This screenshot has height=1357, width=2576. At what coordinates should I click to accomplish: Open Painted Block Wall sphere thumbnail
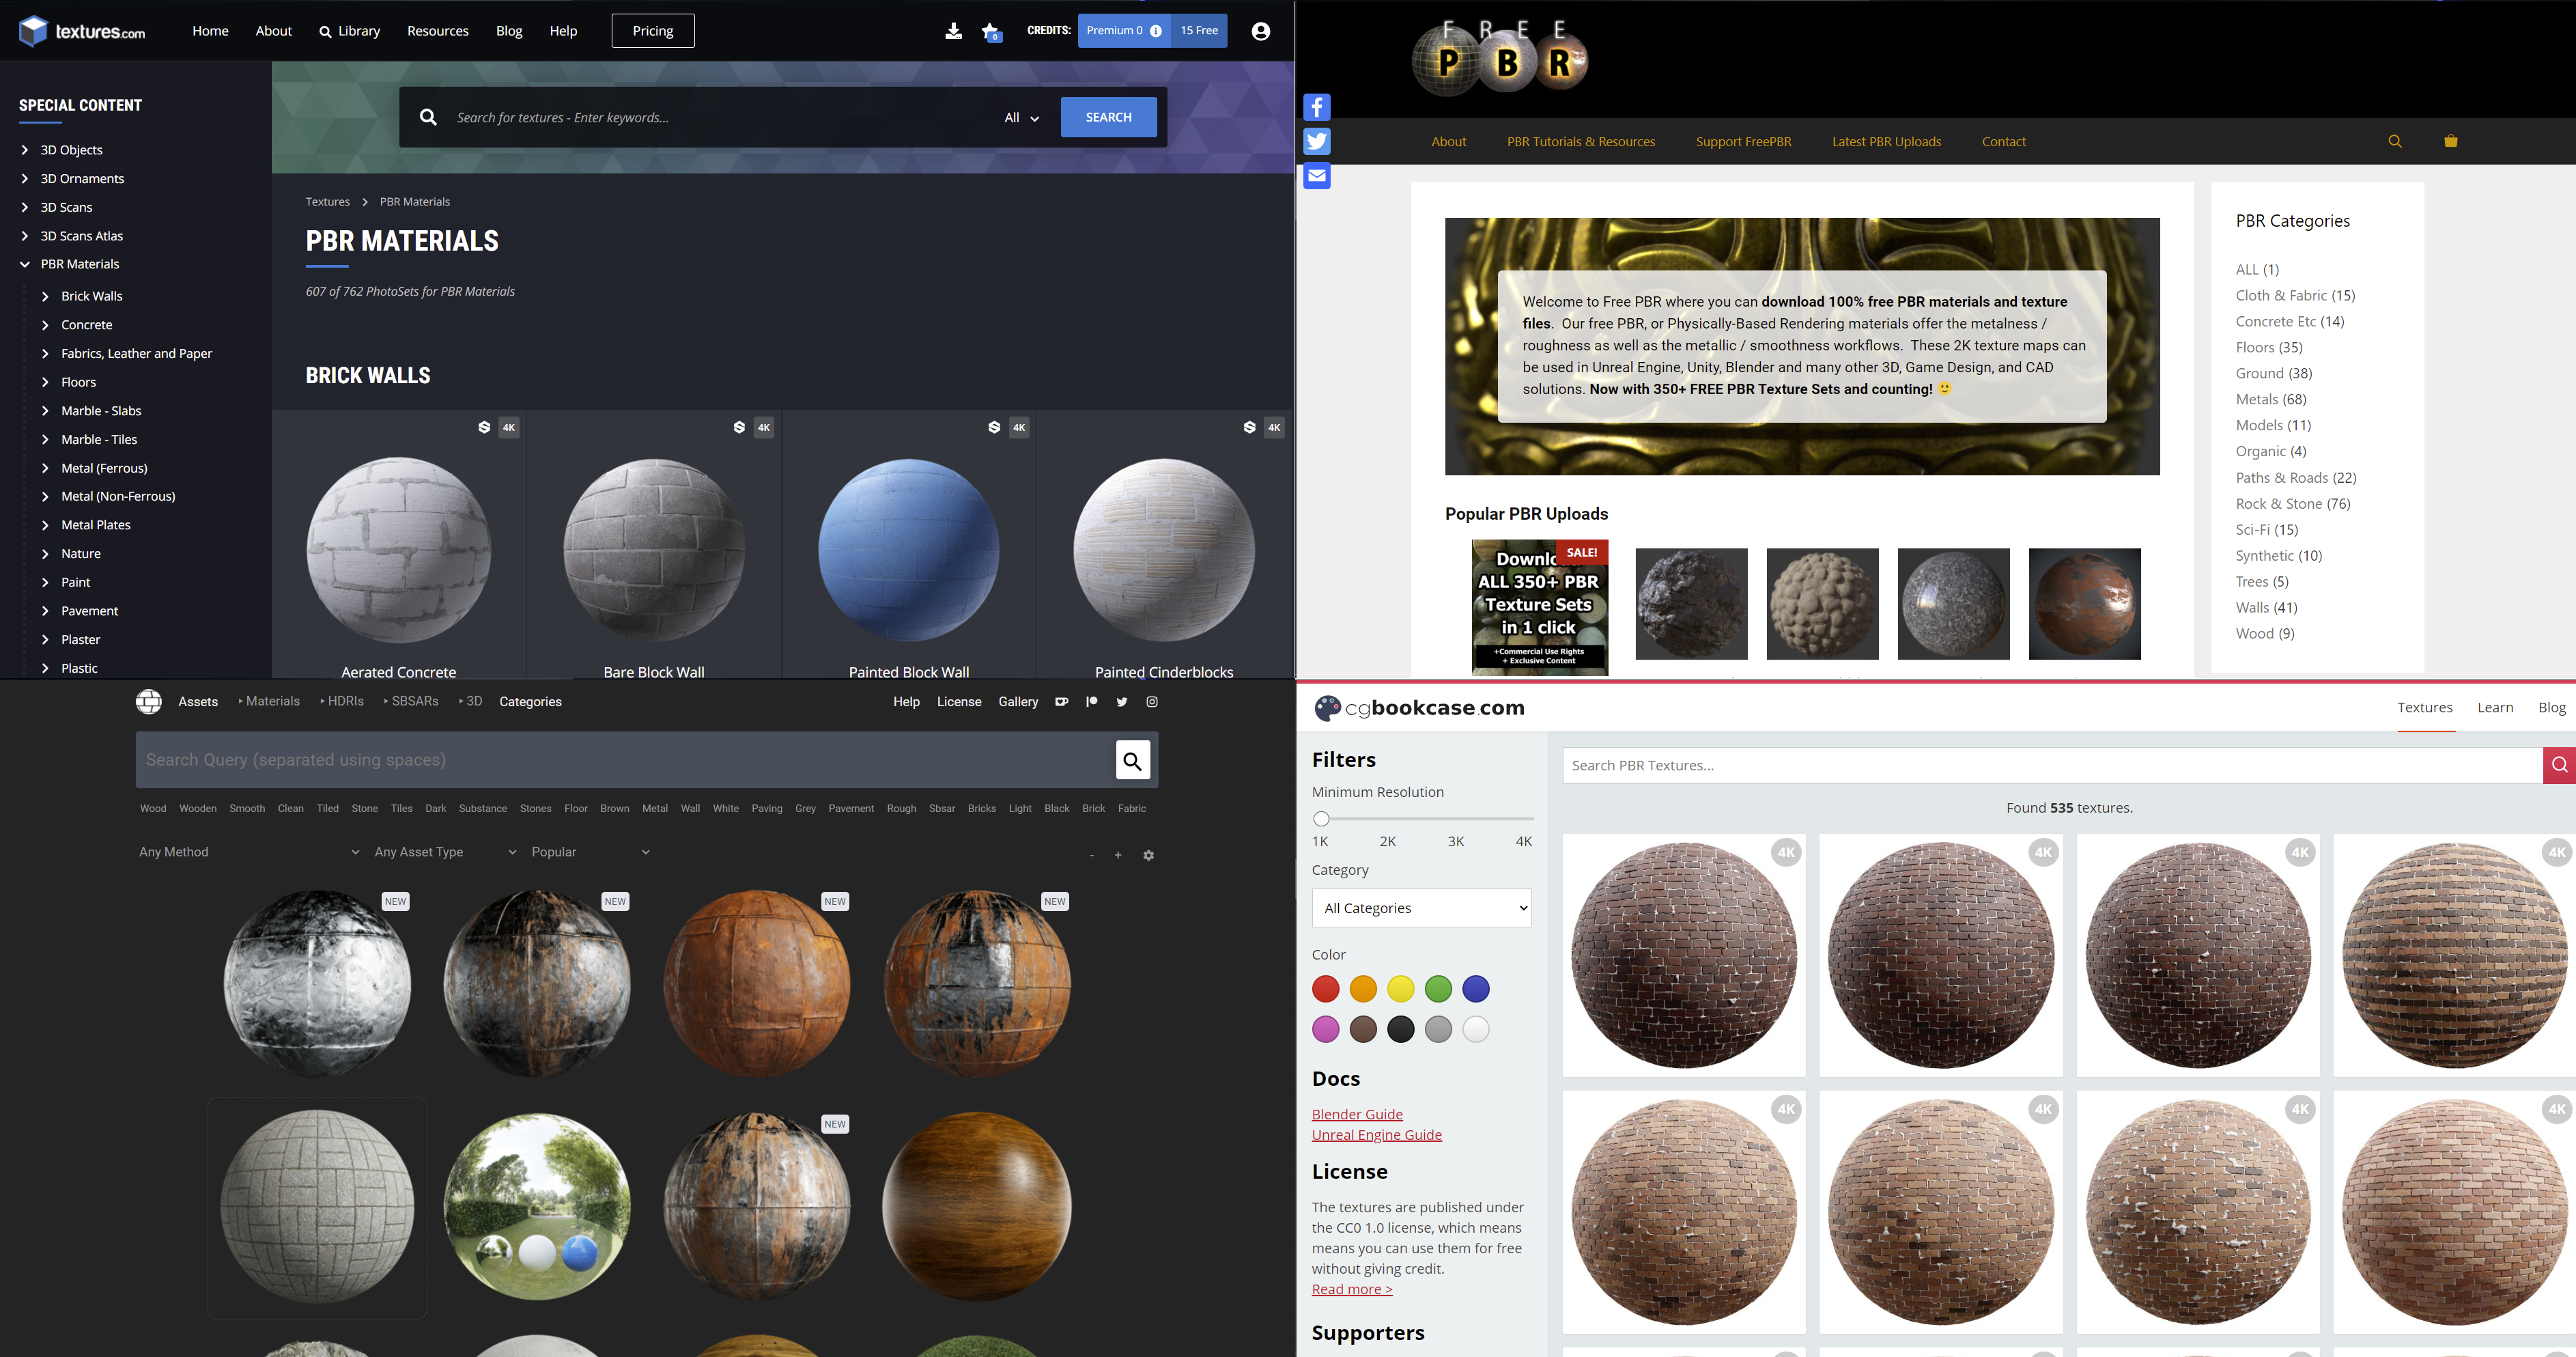pos(908,550)
